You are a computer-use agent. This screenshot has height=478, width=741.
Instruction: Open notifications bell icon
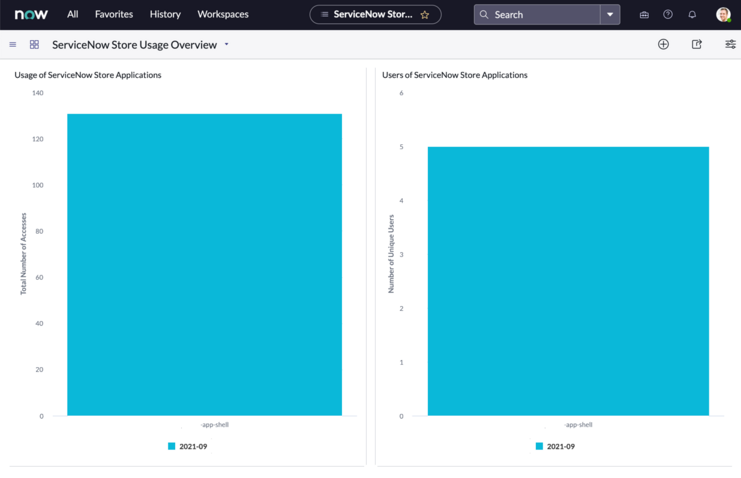(x=692, y=15)
